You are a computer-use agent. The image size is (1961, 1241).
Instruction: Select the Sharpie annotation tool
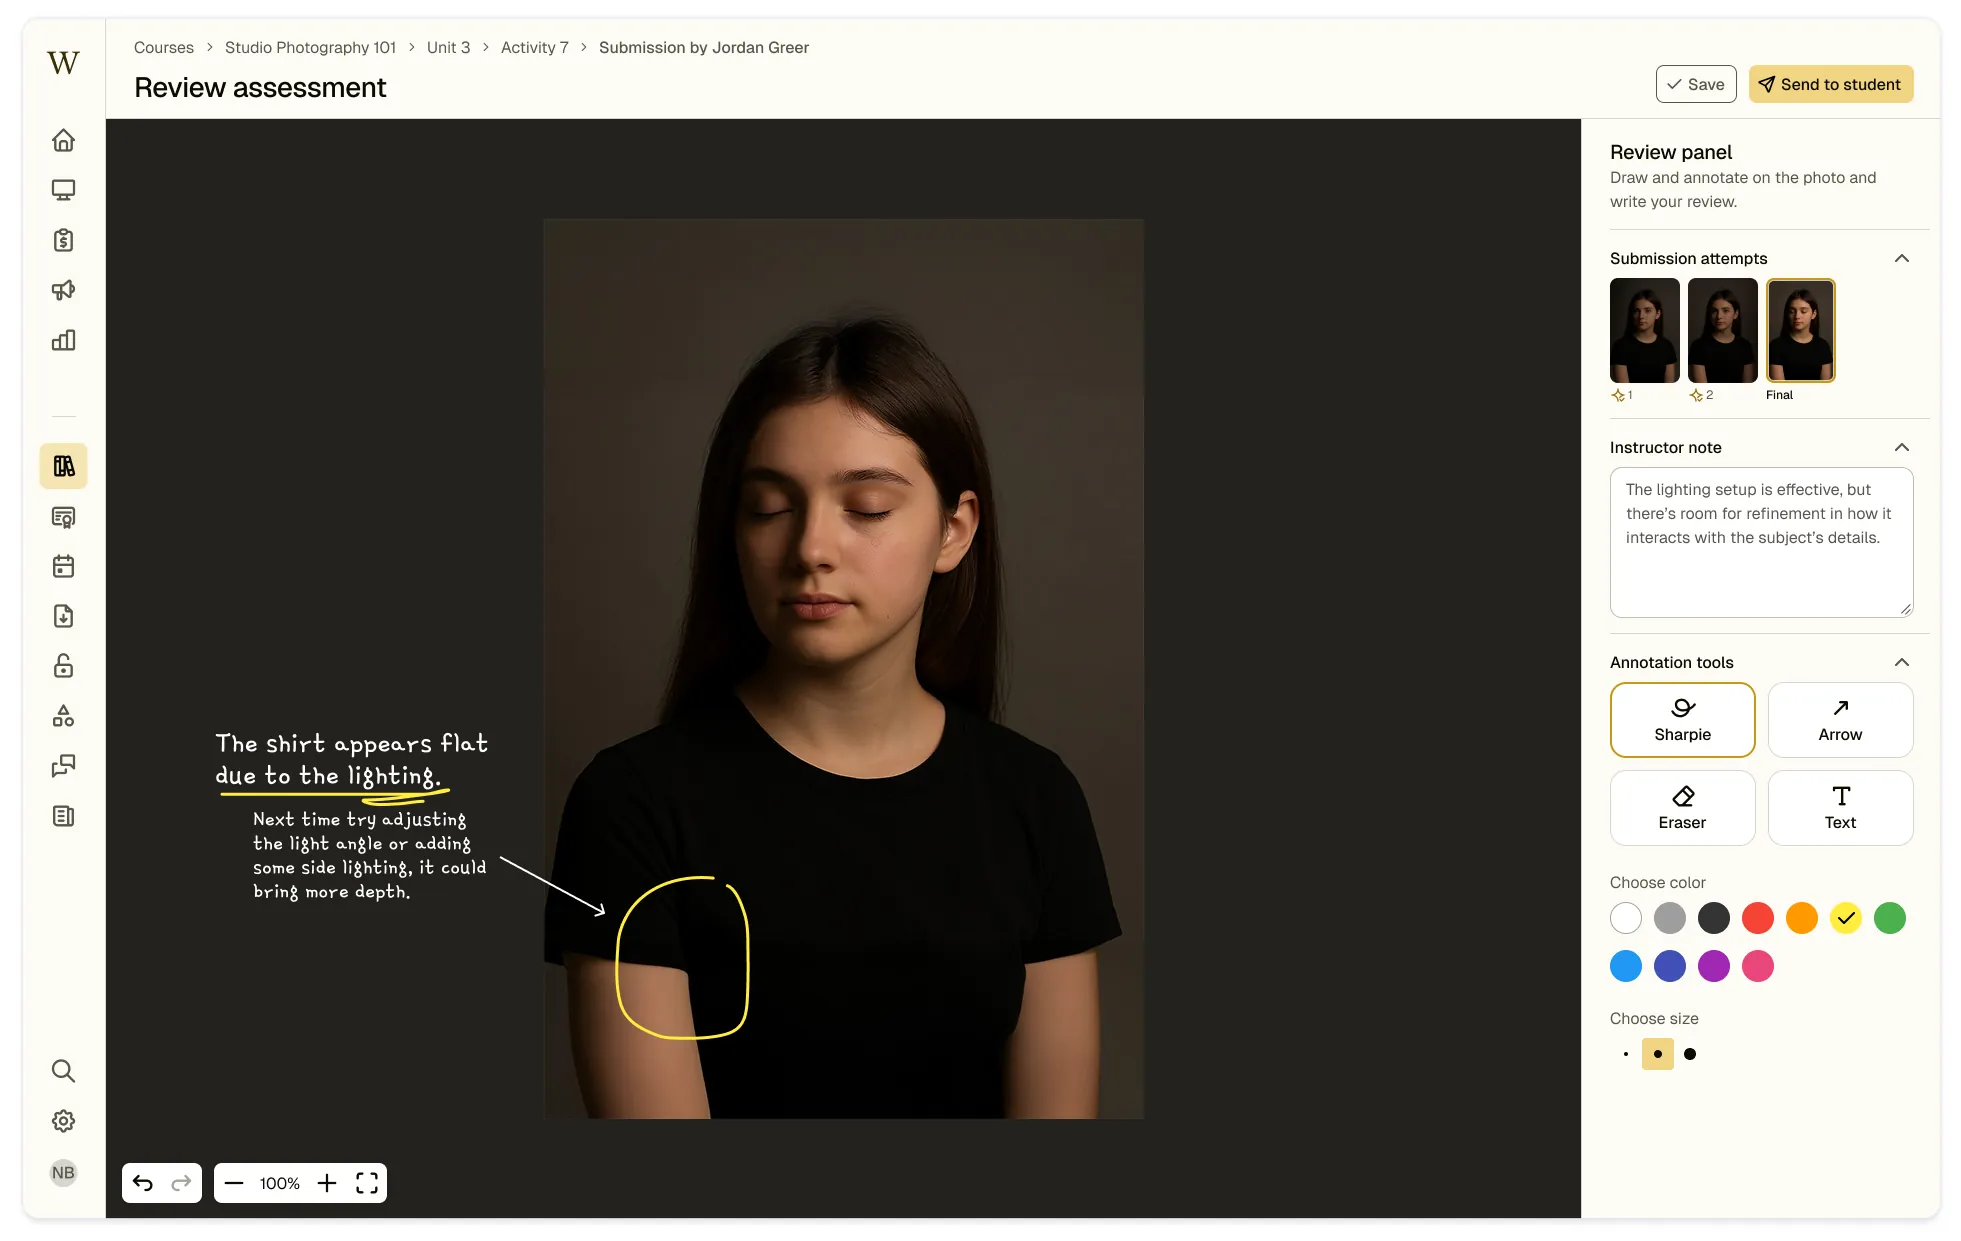coord(1682,720)
